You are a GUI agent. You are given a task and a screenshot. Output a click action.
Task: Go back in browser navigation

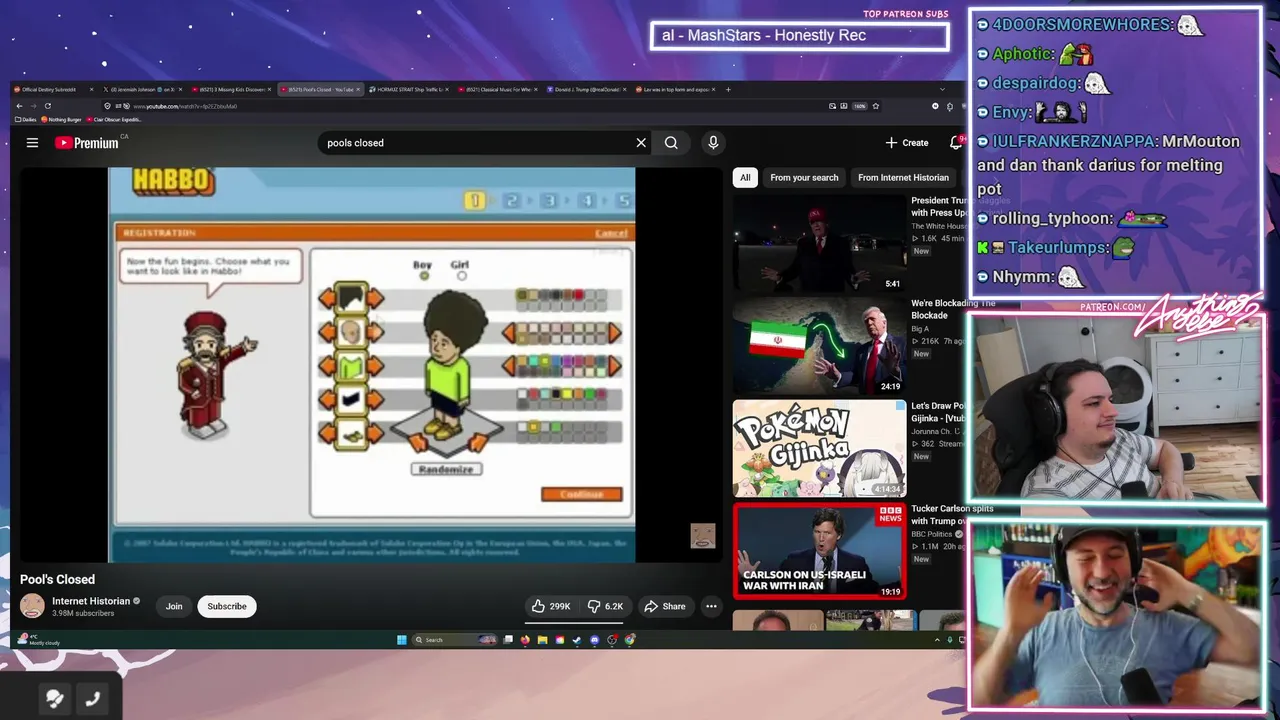19,106
